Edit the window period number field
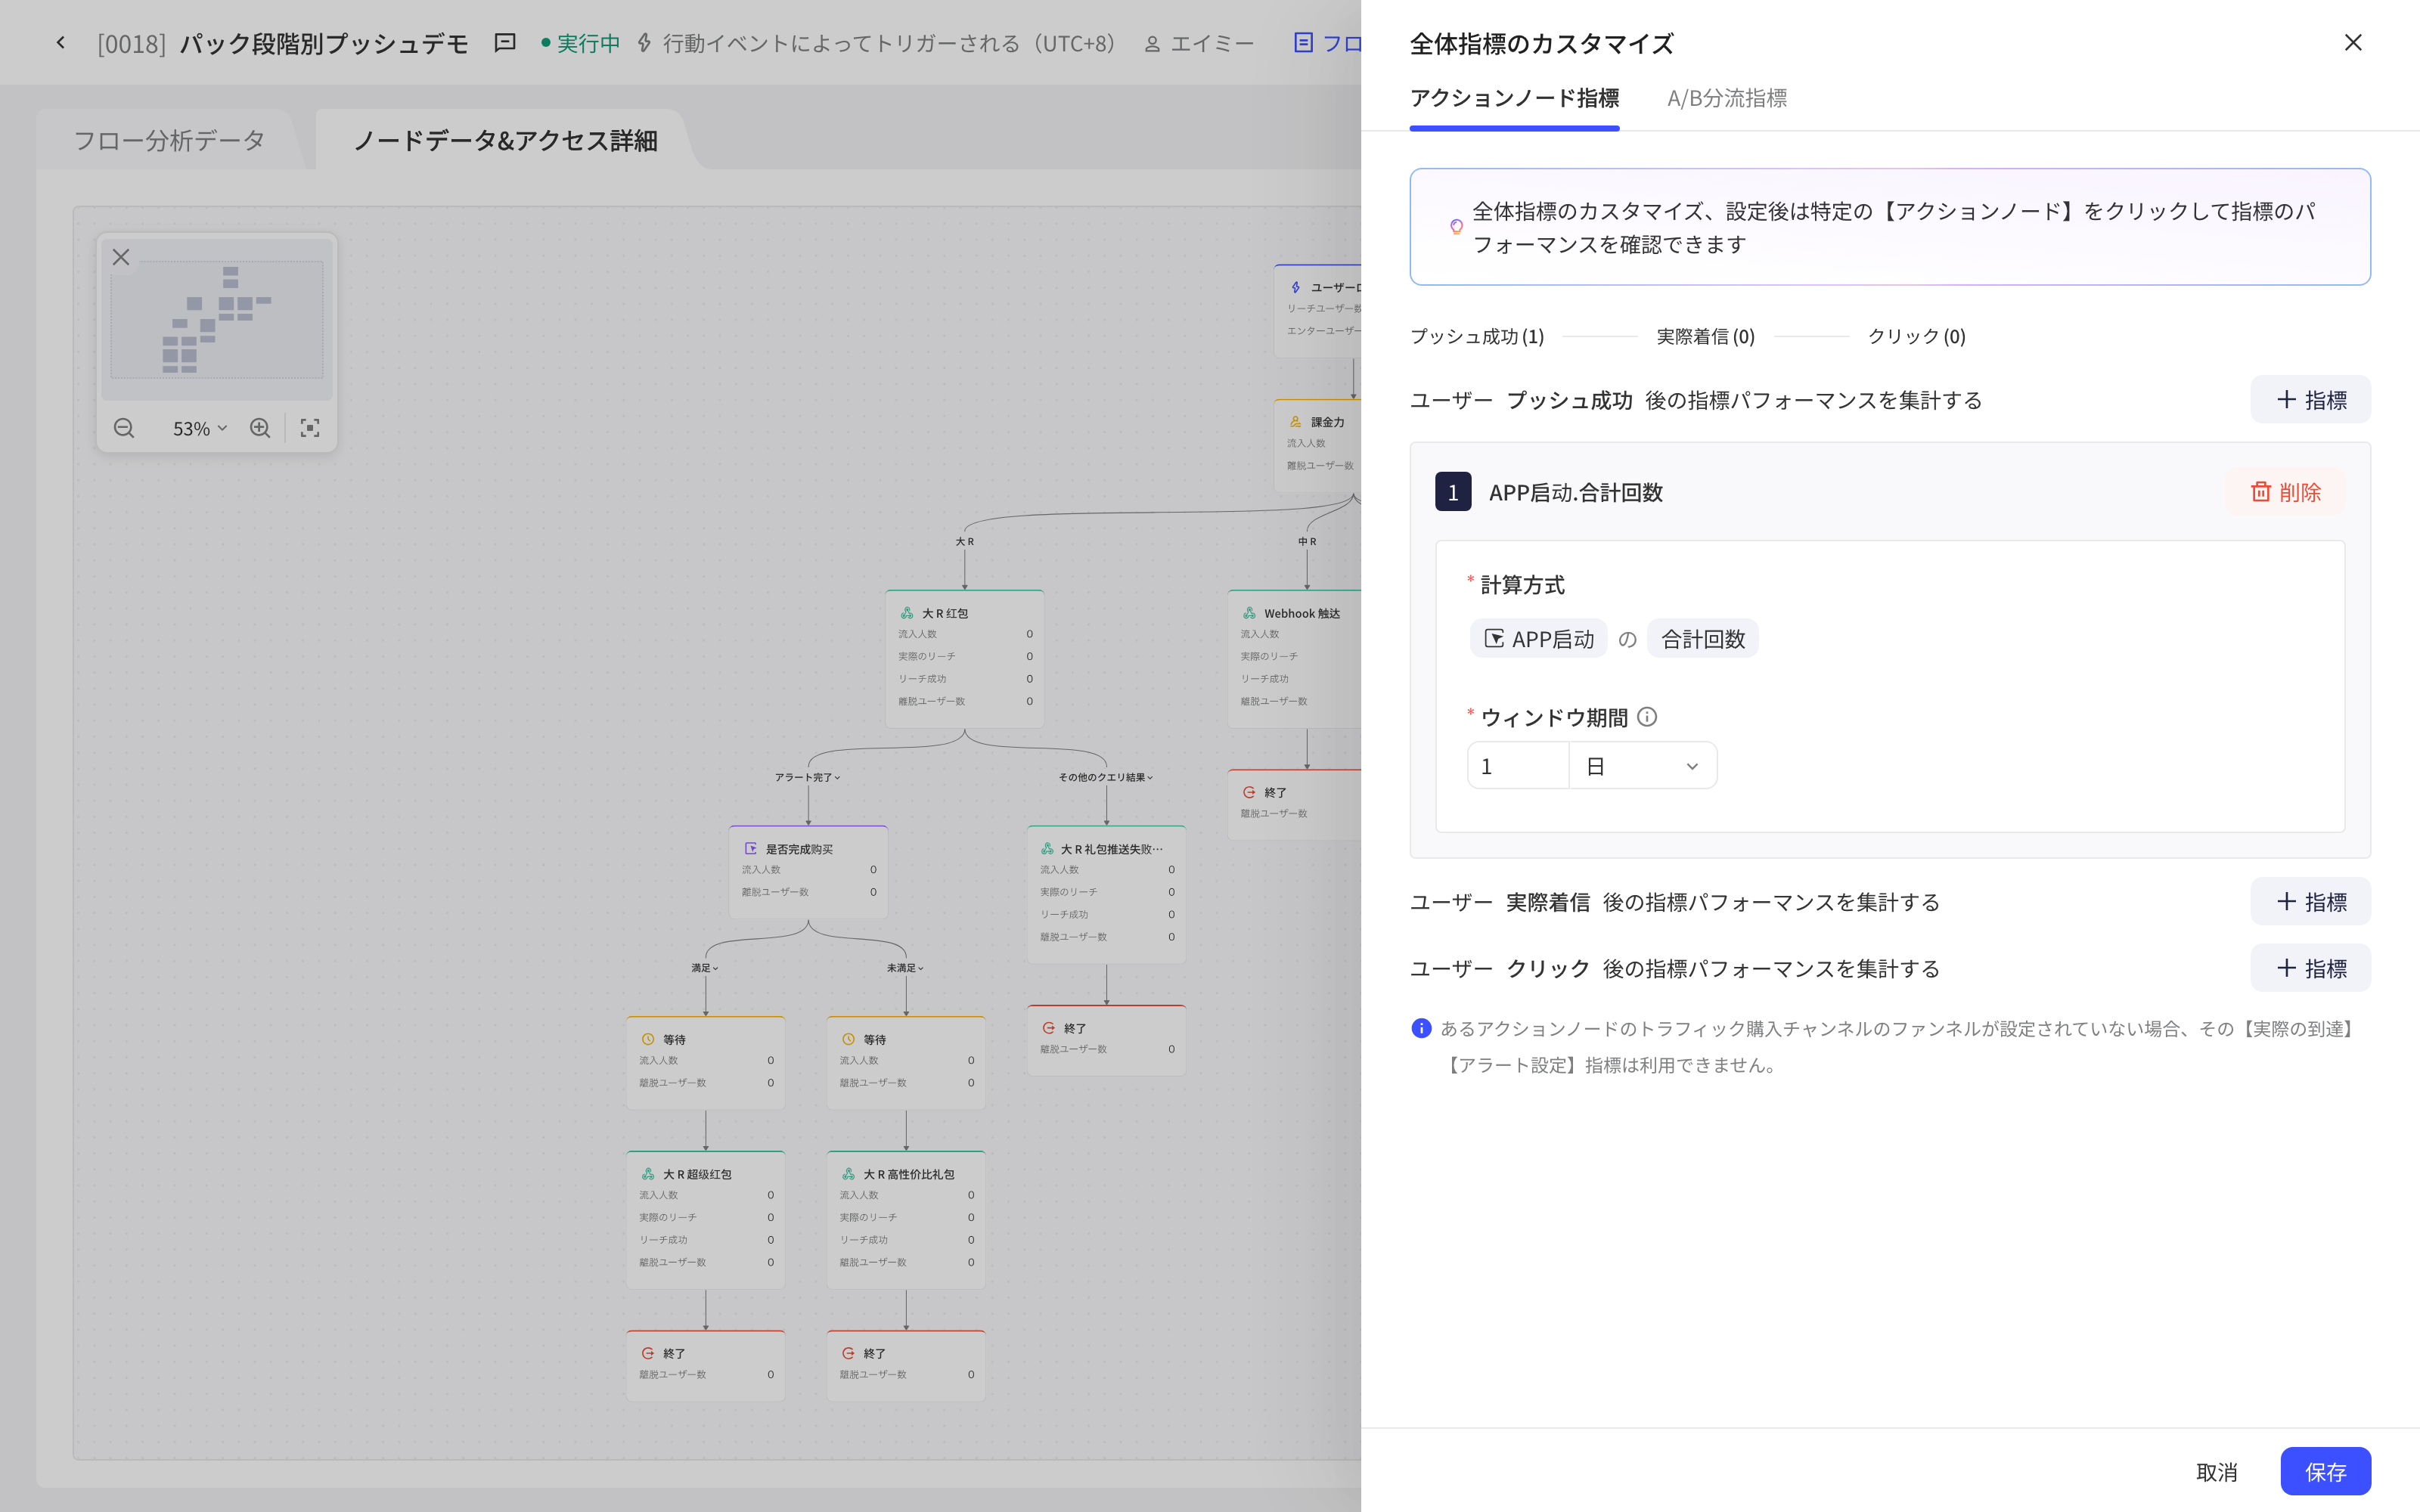This screenshot has height=1512, width=2420. (1518, 766)
